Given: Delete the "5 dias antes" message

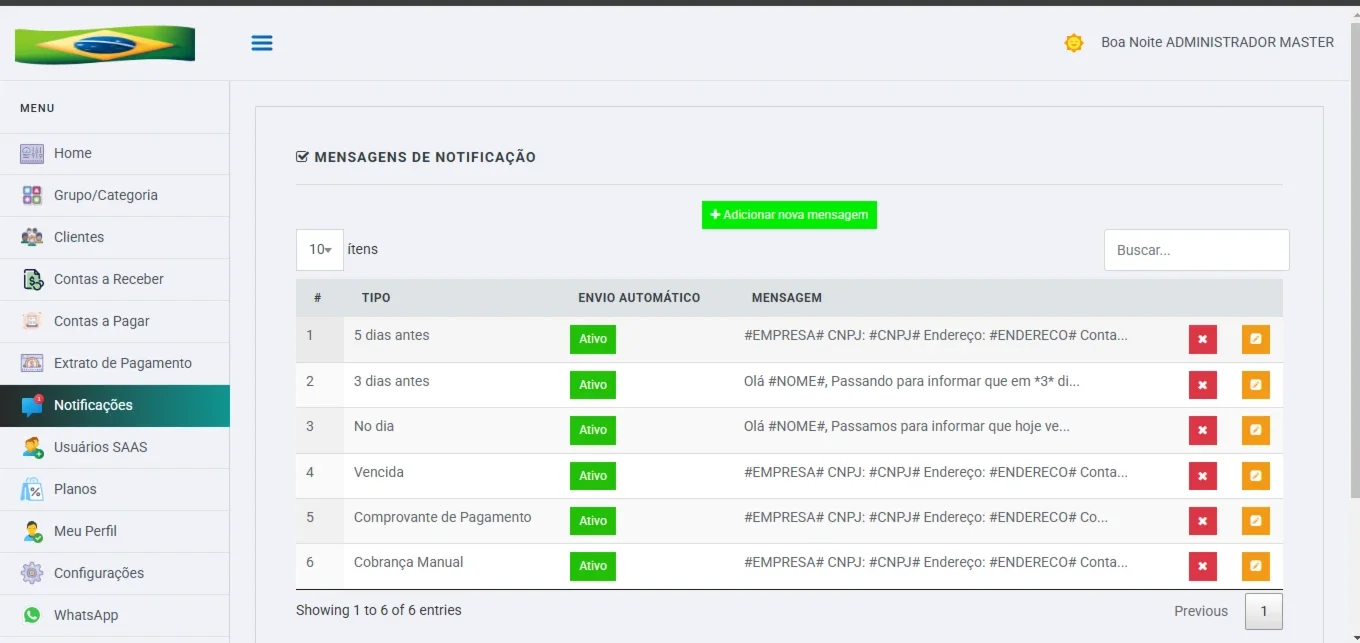Looking at the screenshot, I should tap(1203, 340).
